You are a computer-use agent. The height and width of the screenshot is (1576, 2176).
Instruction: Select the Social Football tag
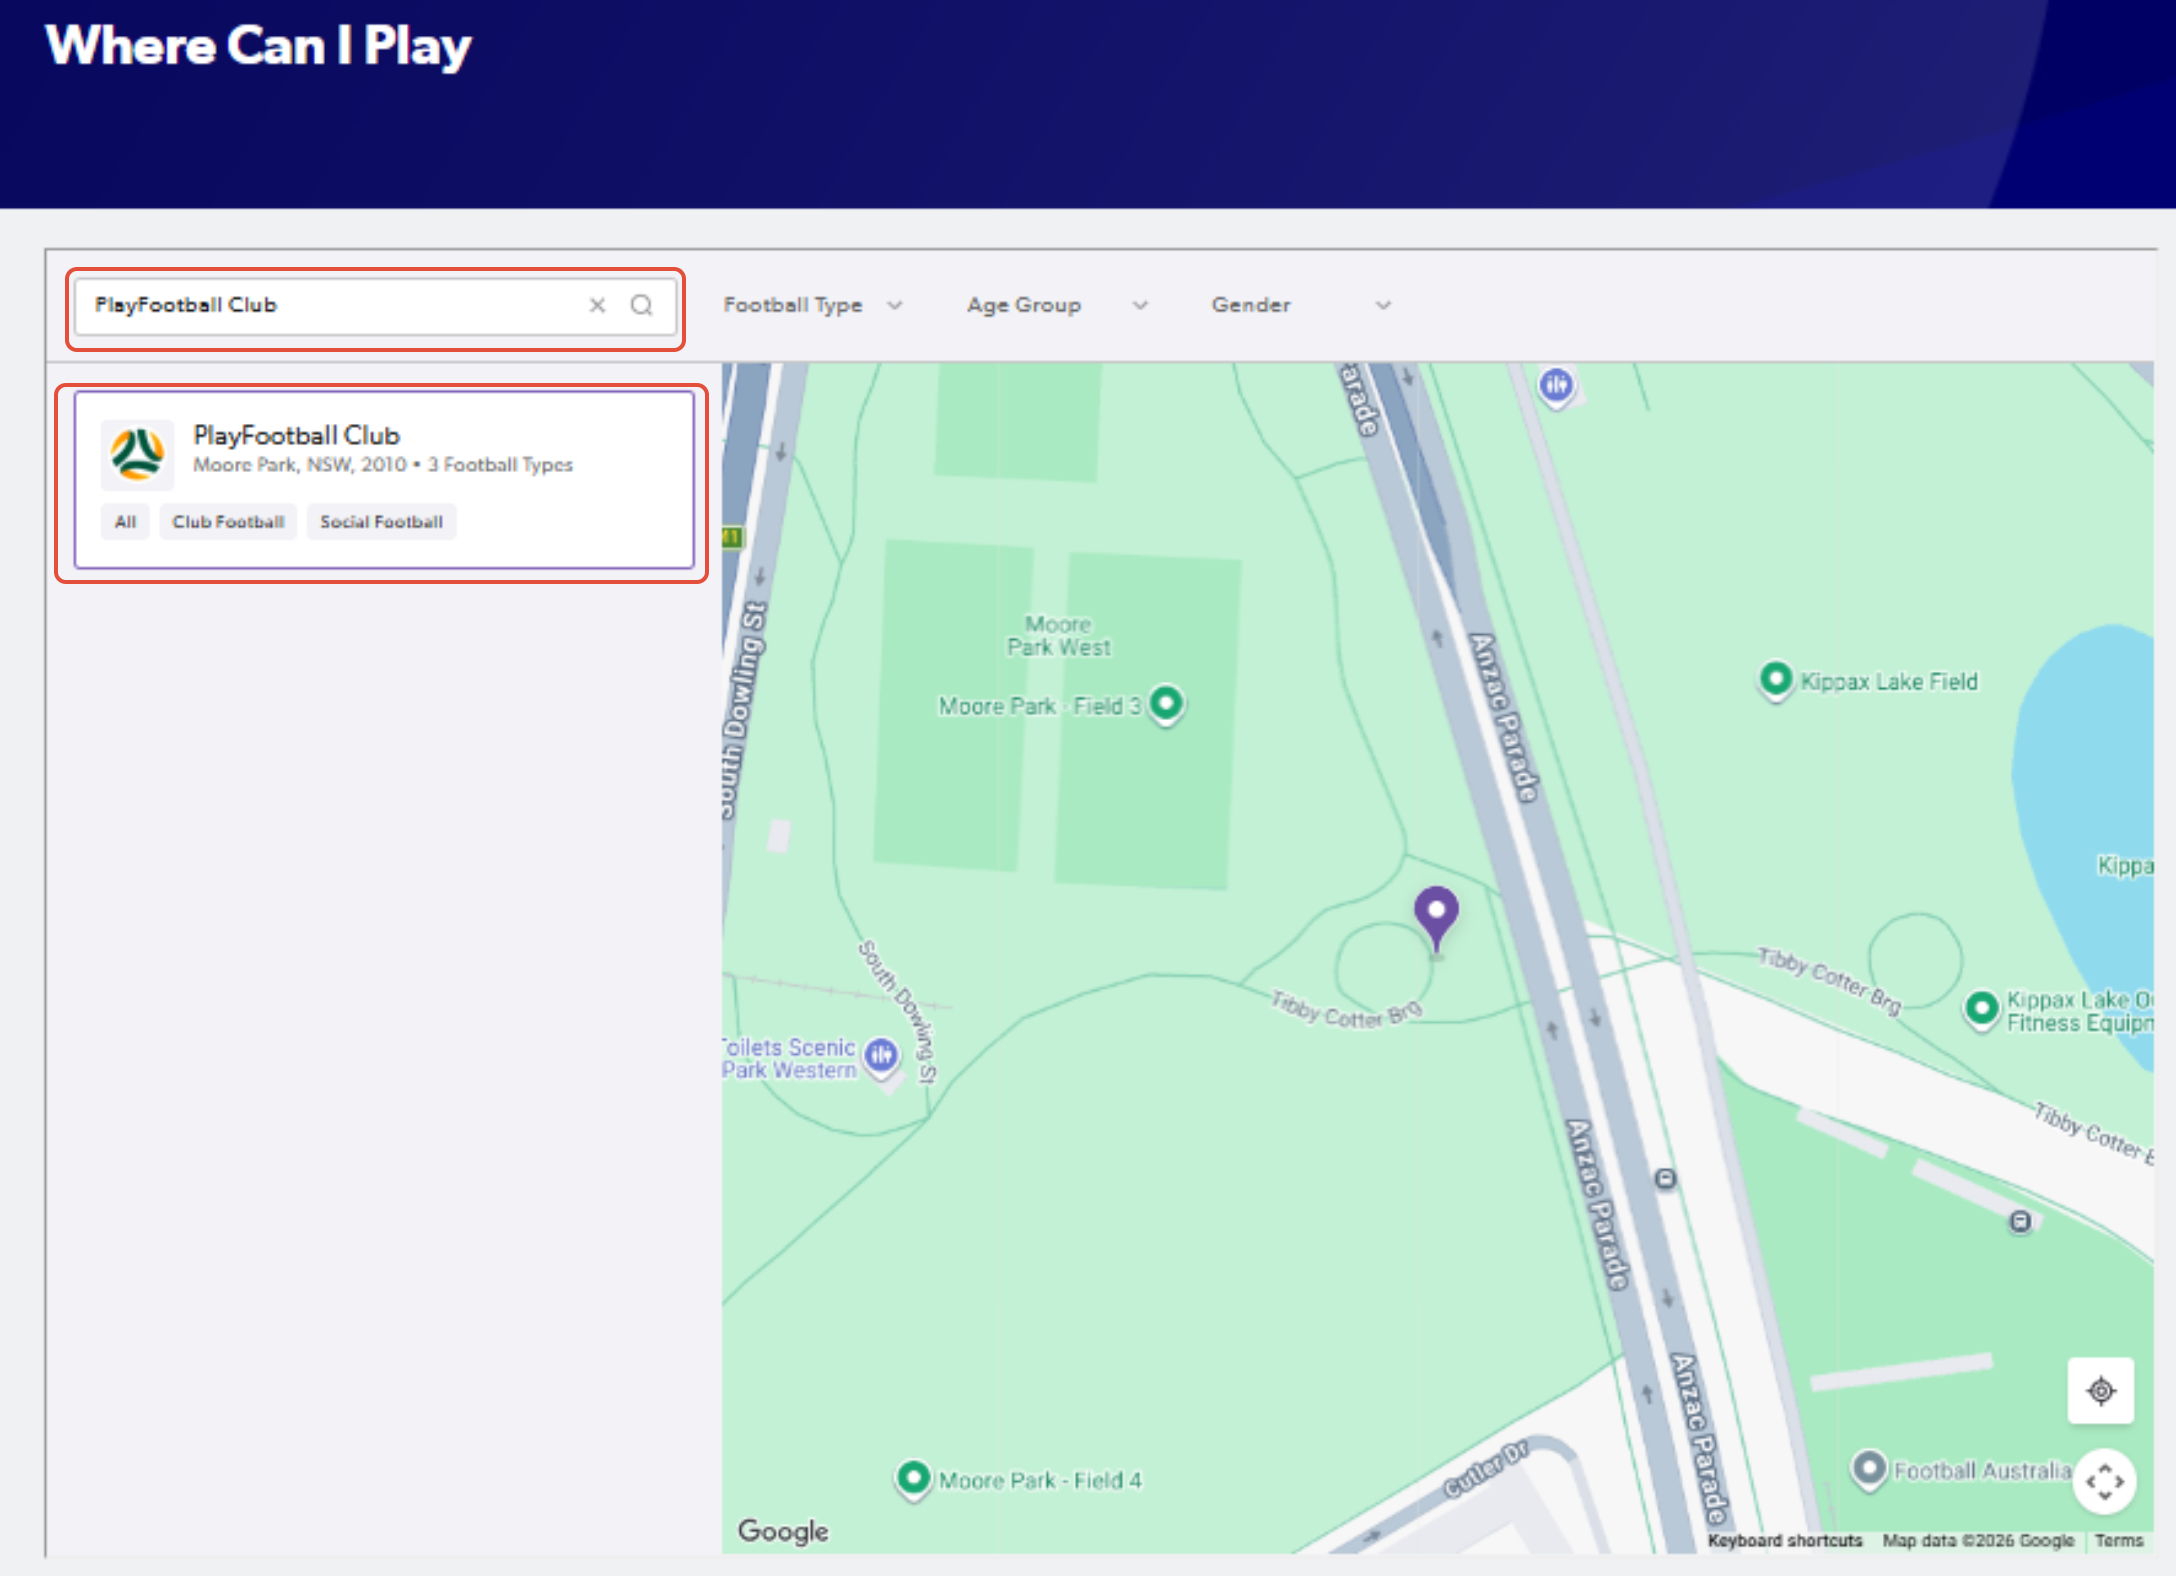[381, 521]
